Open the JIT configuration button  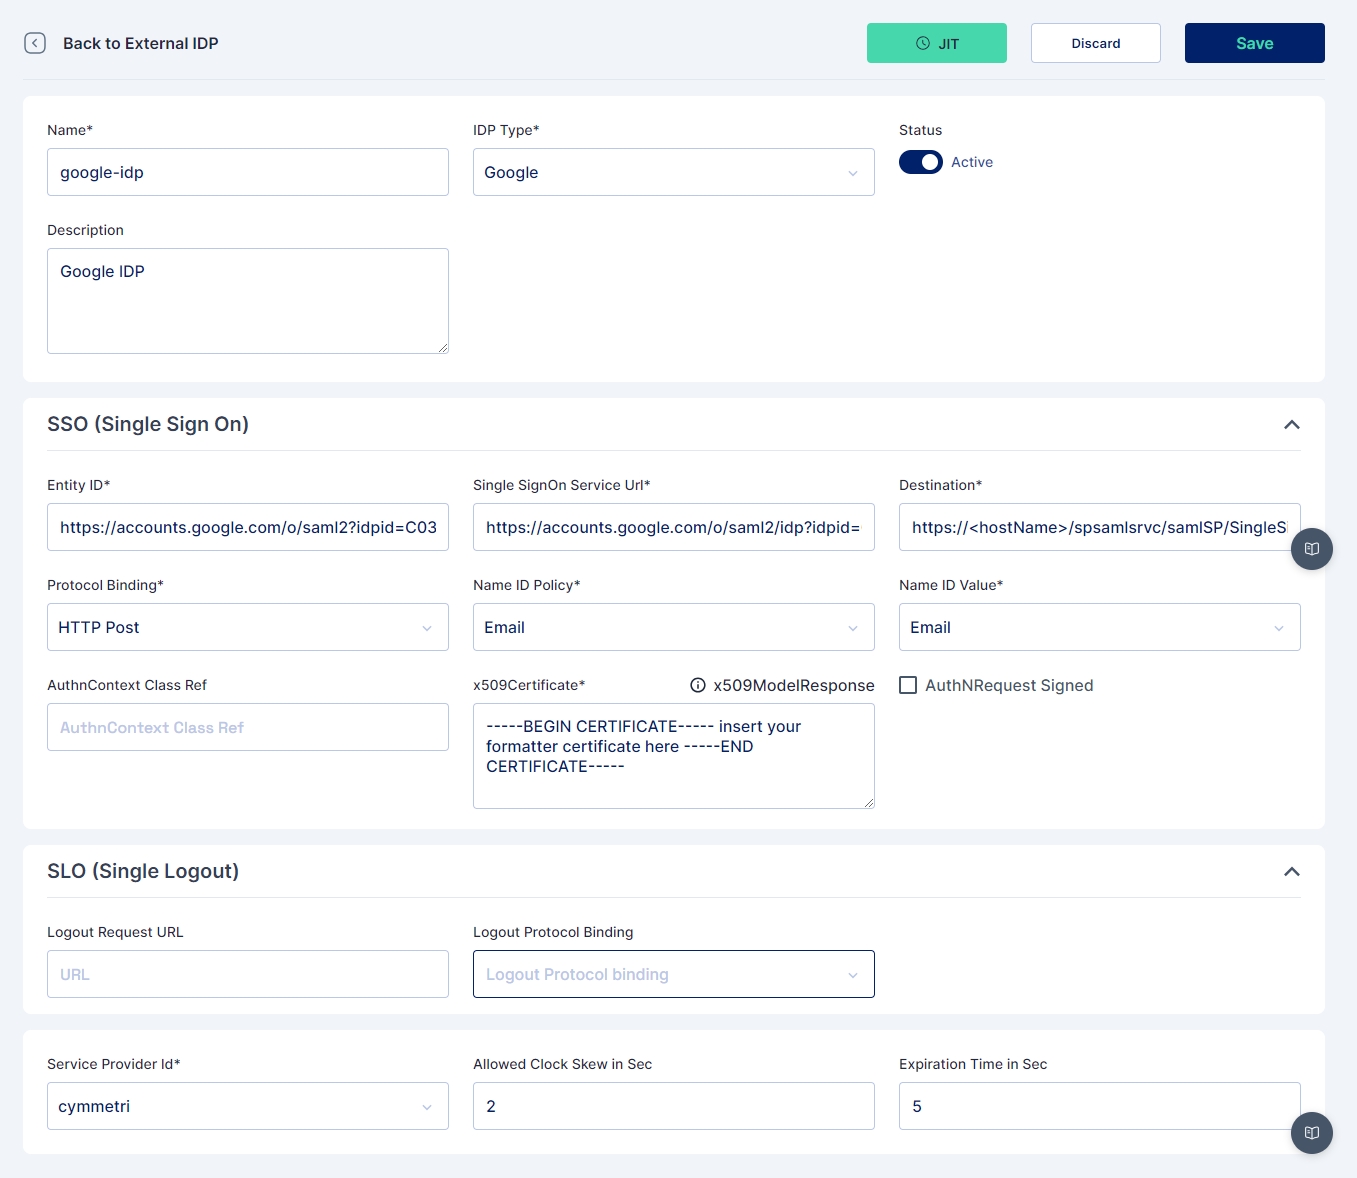(x=936, y=43)
